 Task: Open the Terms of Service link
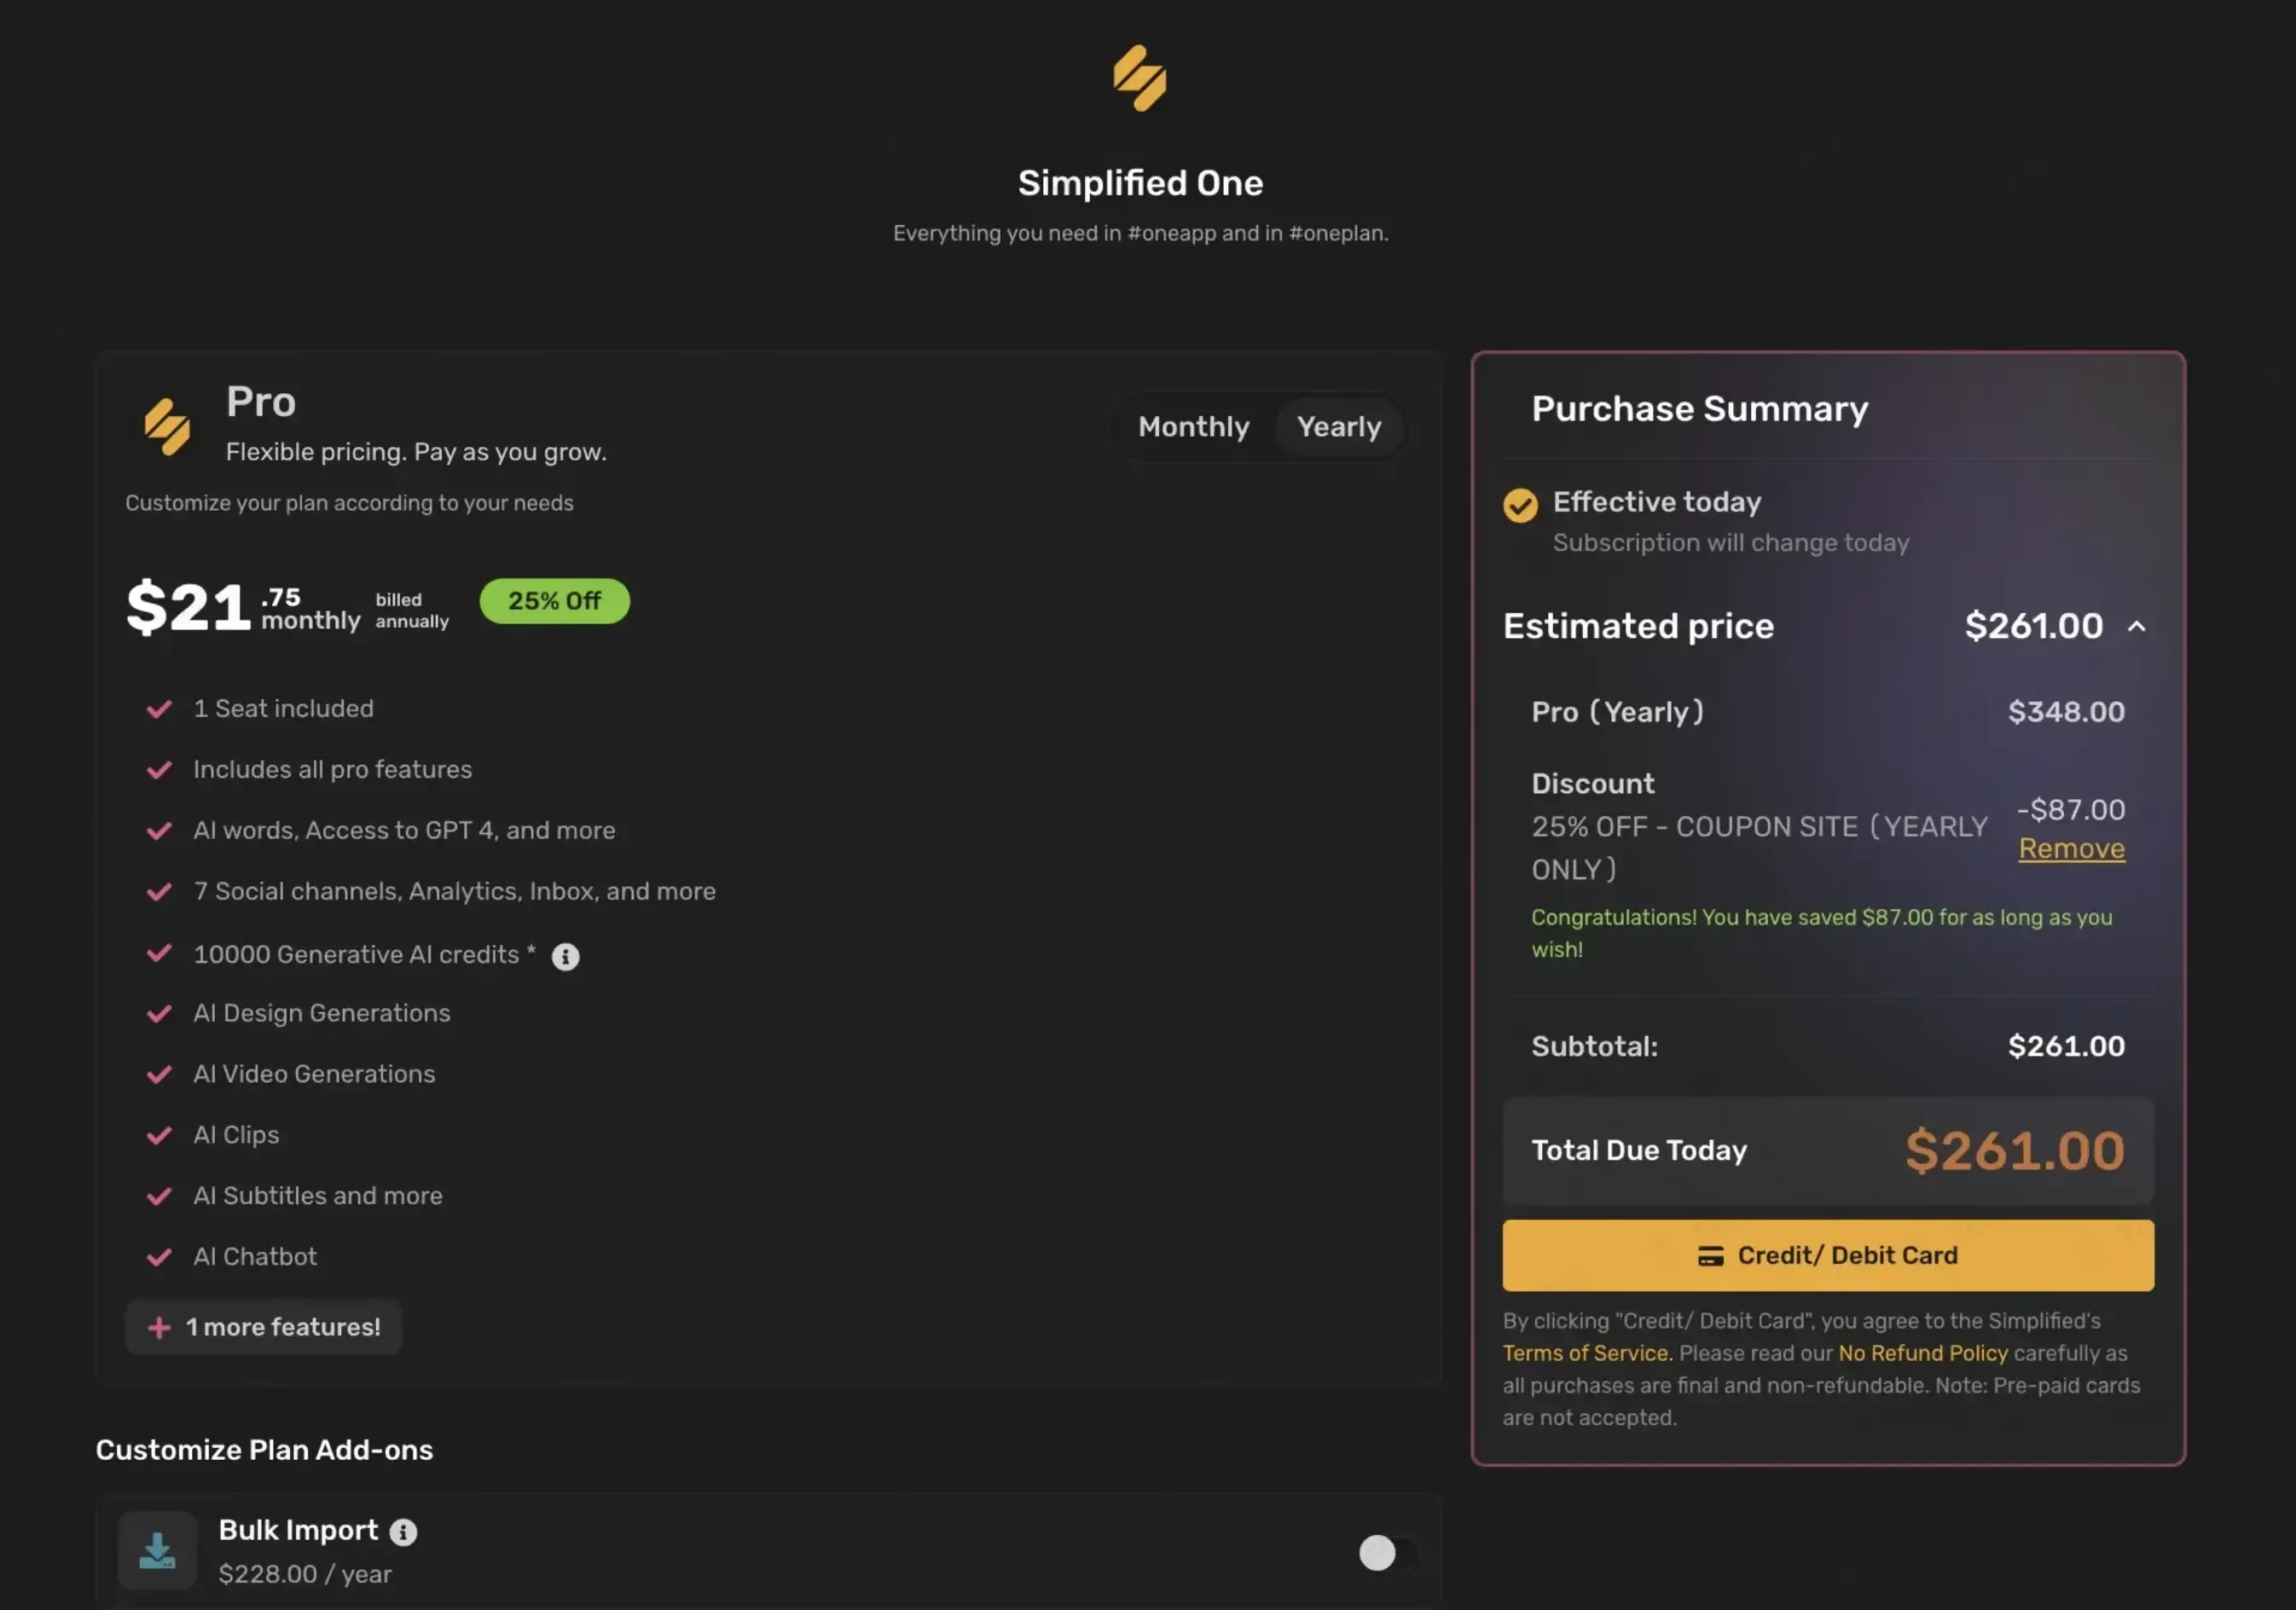click(1587, 1353)
